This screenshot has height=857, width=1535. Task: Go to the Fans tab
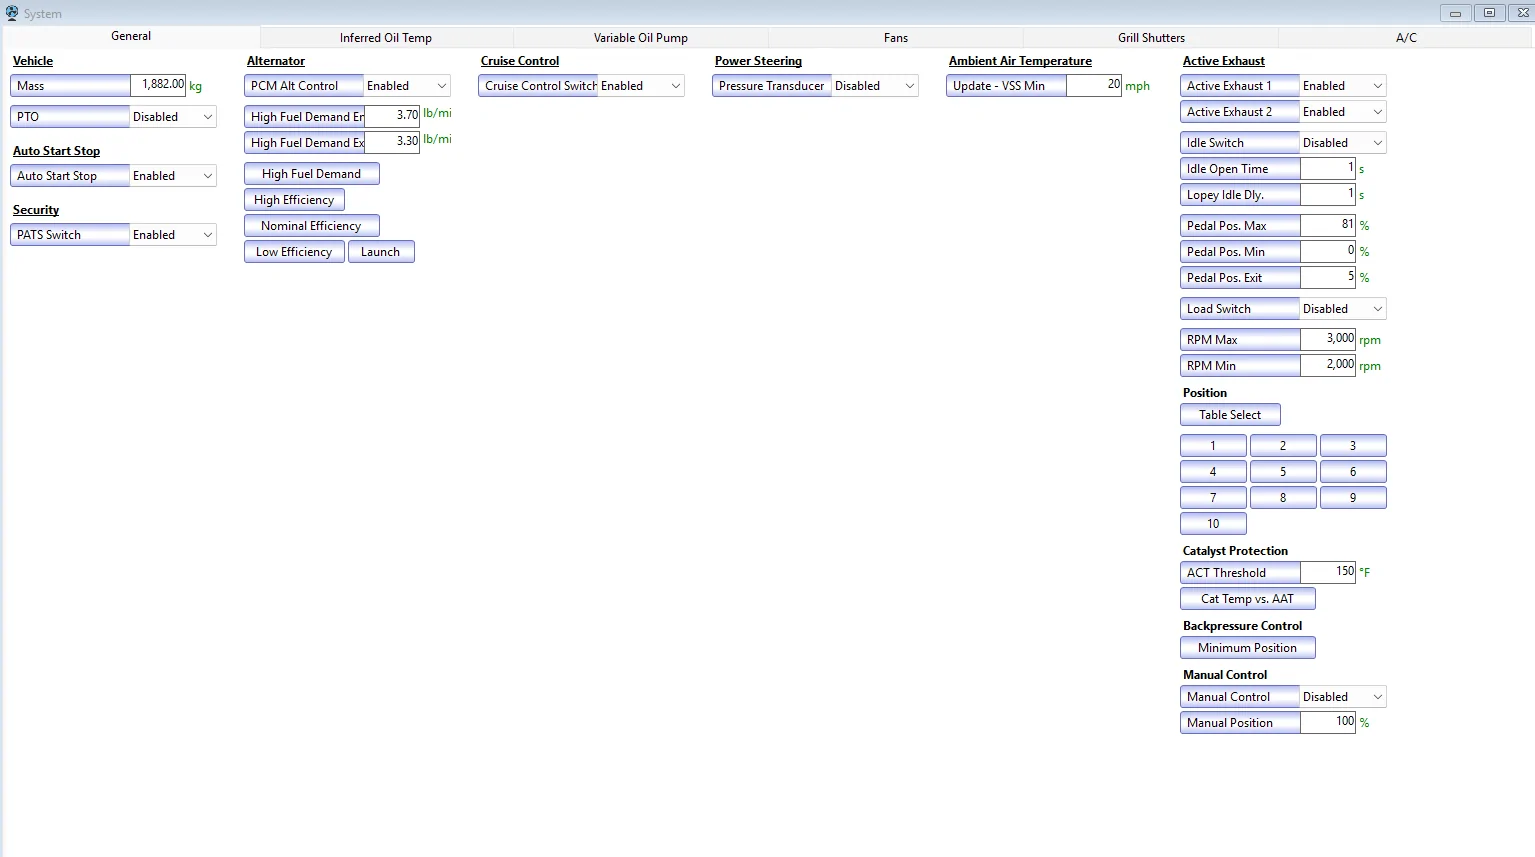(x=896, y=38)
